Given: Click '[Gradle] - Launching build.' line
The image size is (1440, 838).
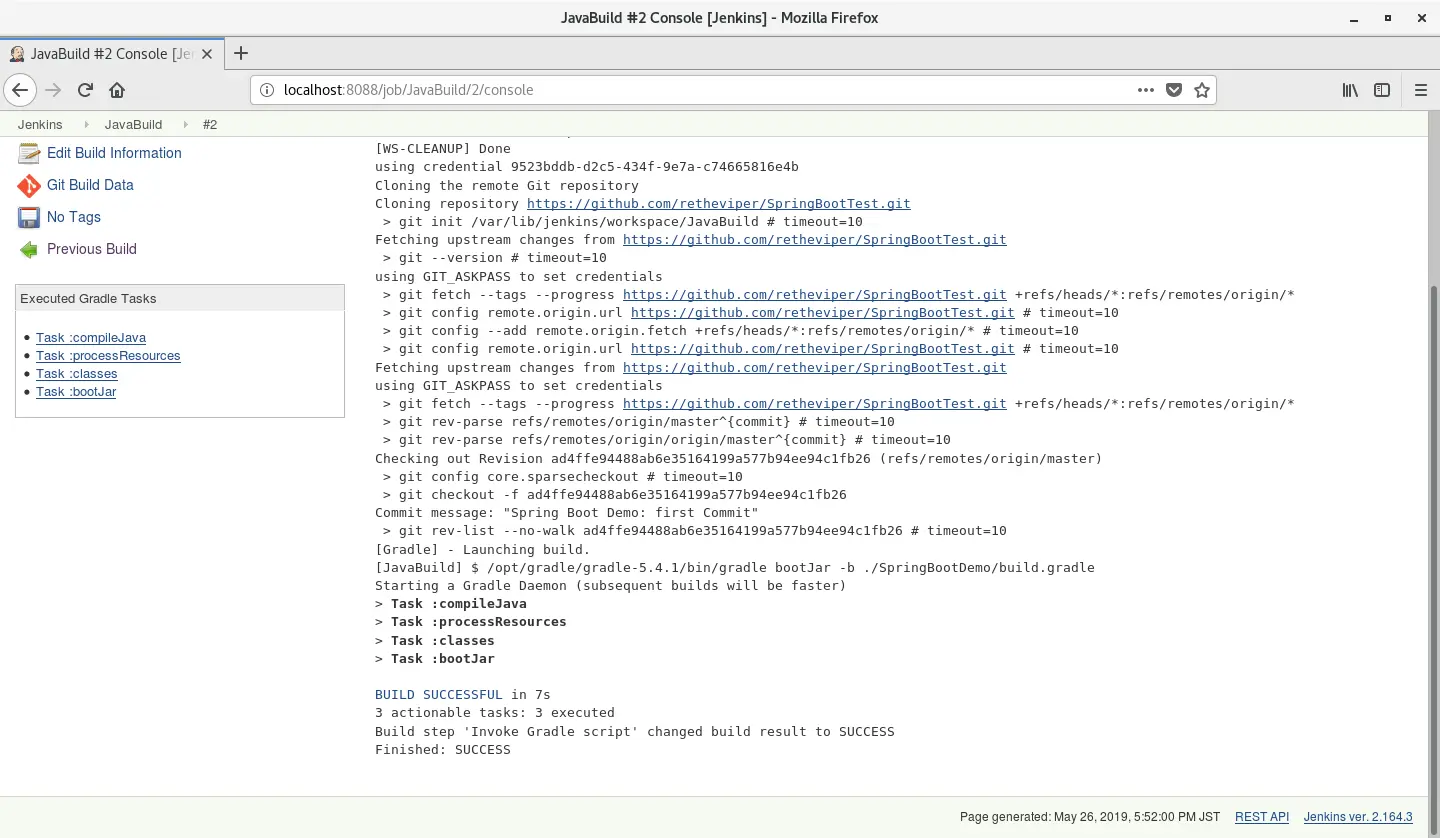Looking at the screenshot, I should 483,549.
